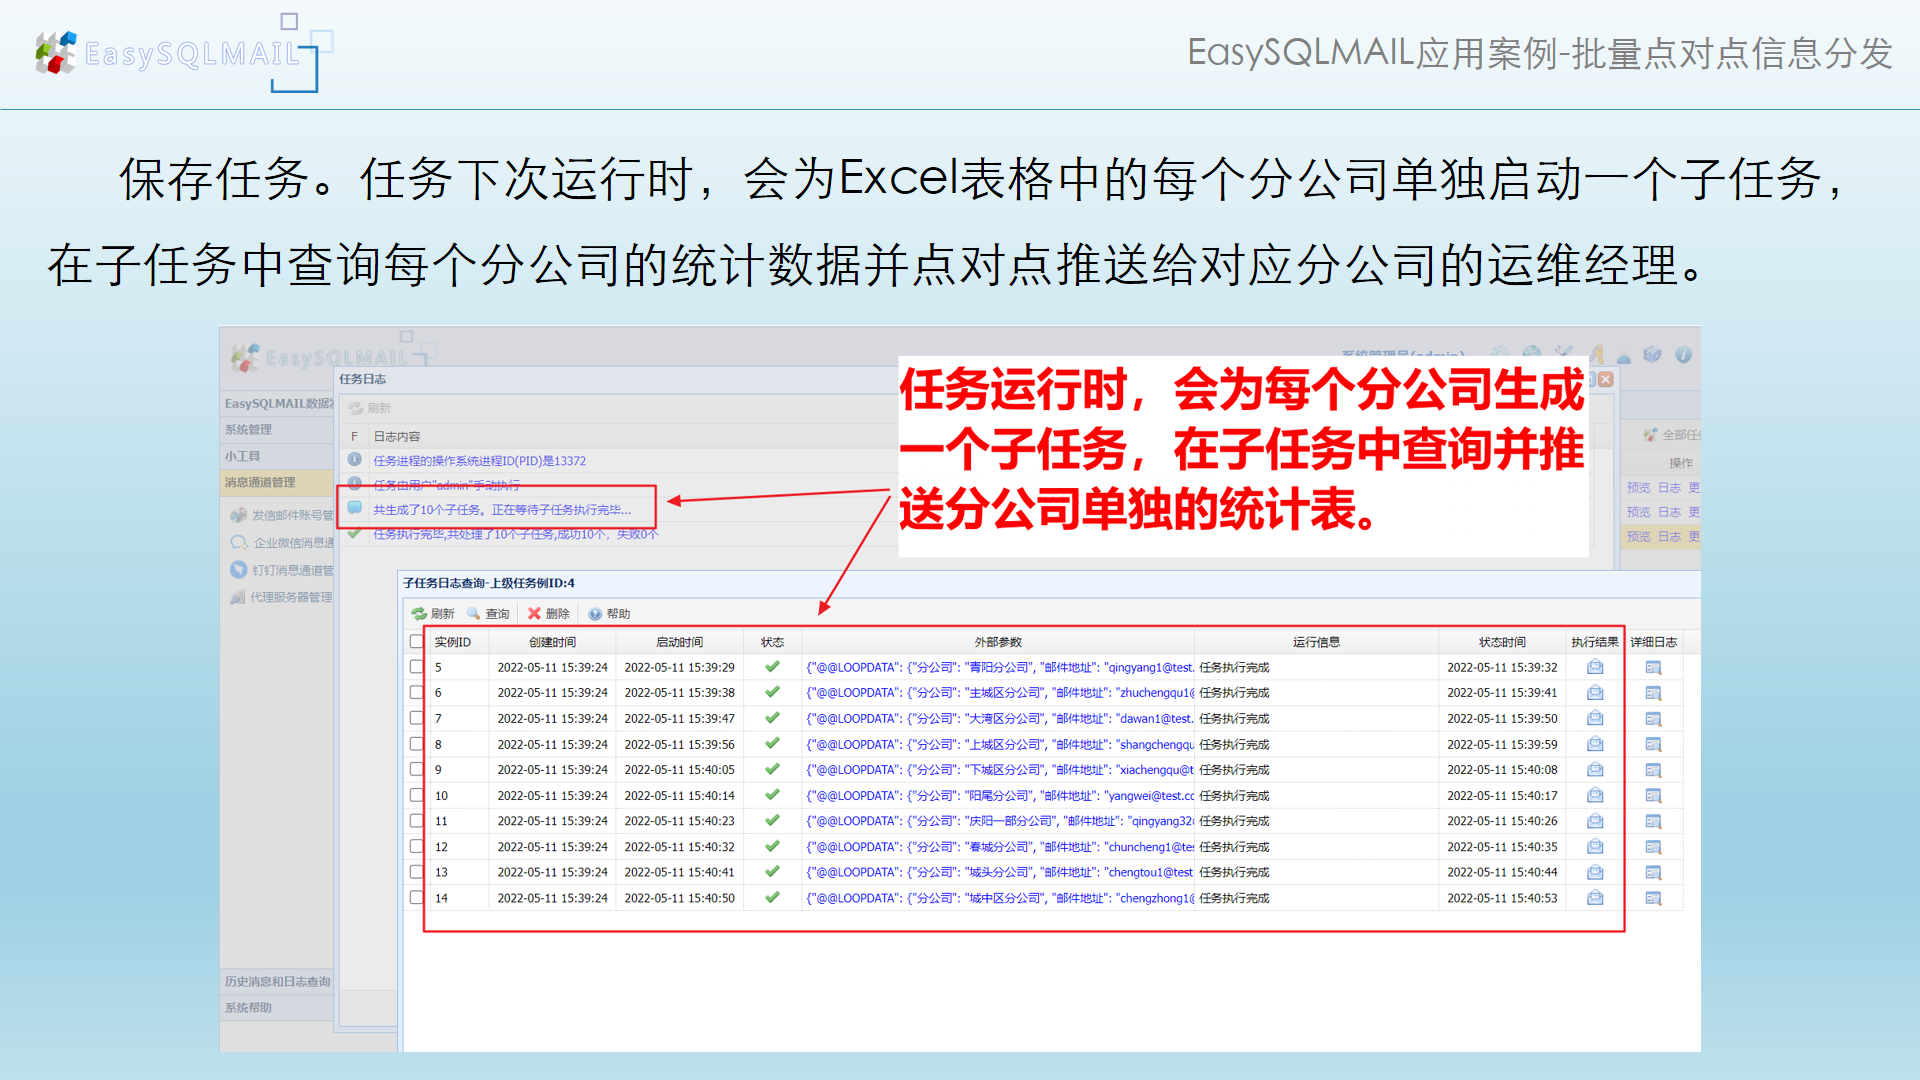Image resolution: width=1920 pixels, height=1080 pixels.
Task: Open execution result icon for instance 13
Action: (1595, 872)
